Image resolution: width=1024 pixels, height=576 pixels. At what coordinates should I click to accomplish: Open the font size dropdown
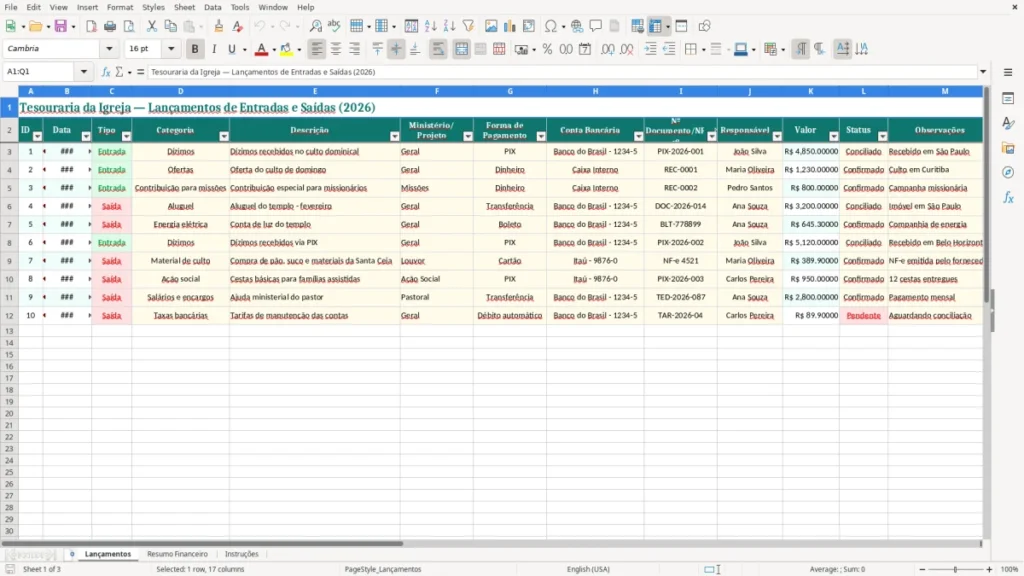(x=171, y=49)
